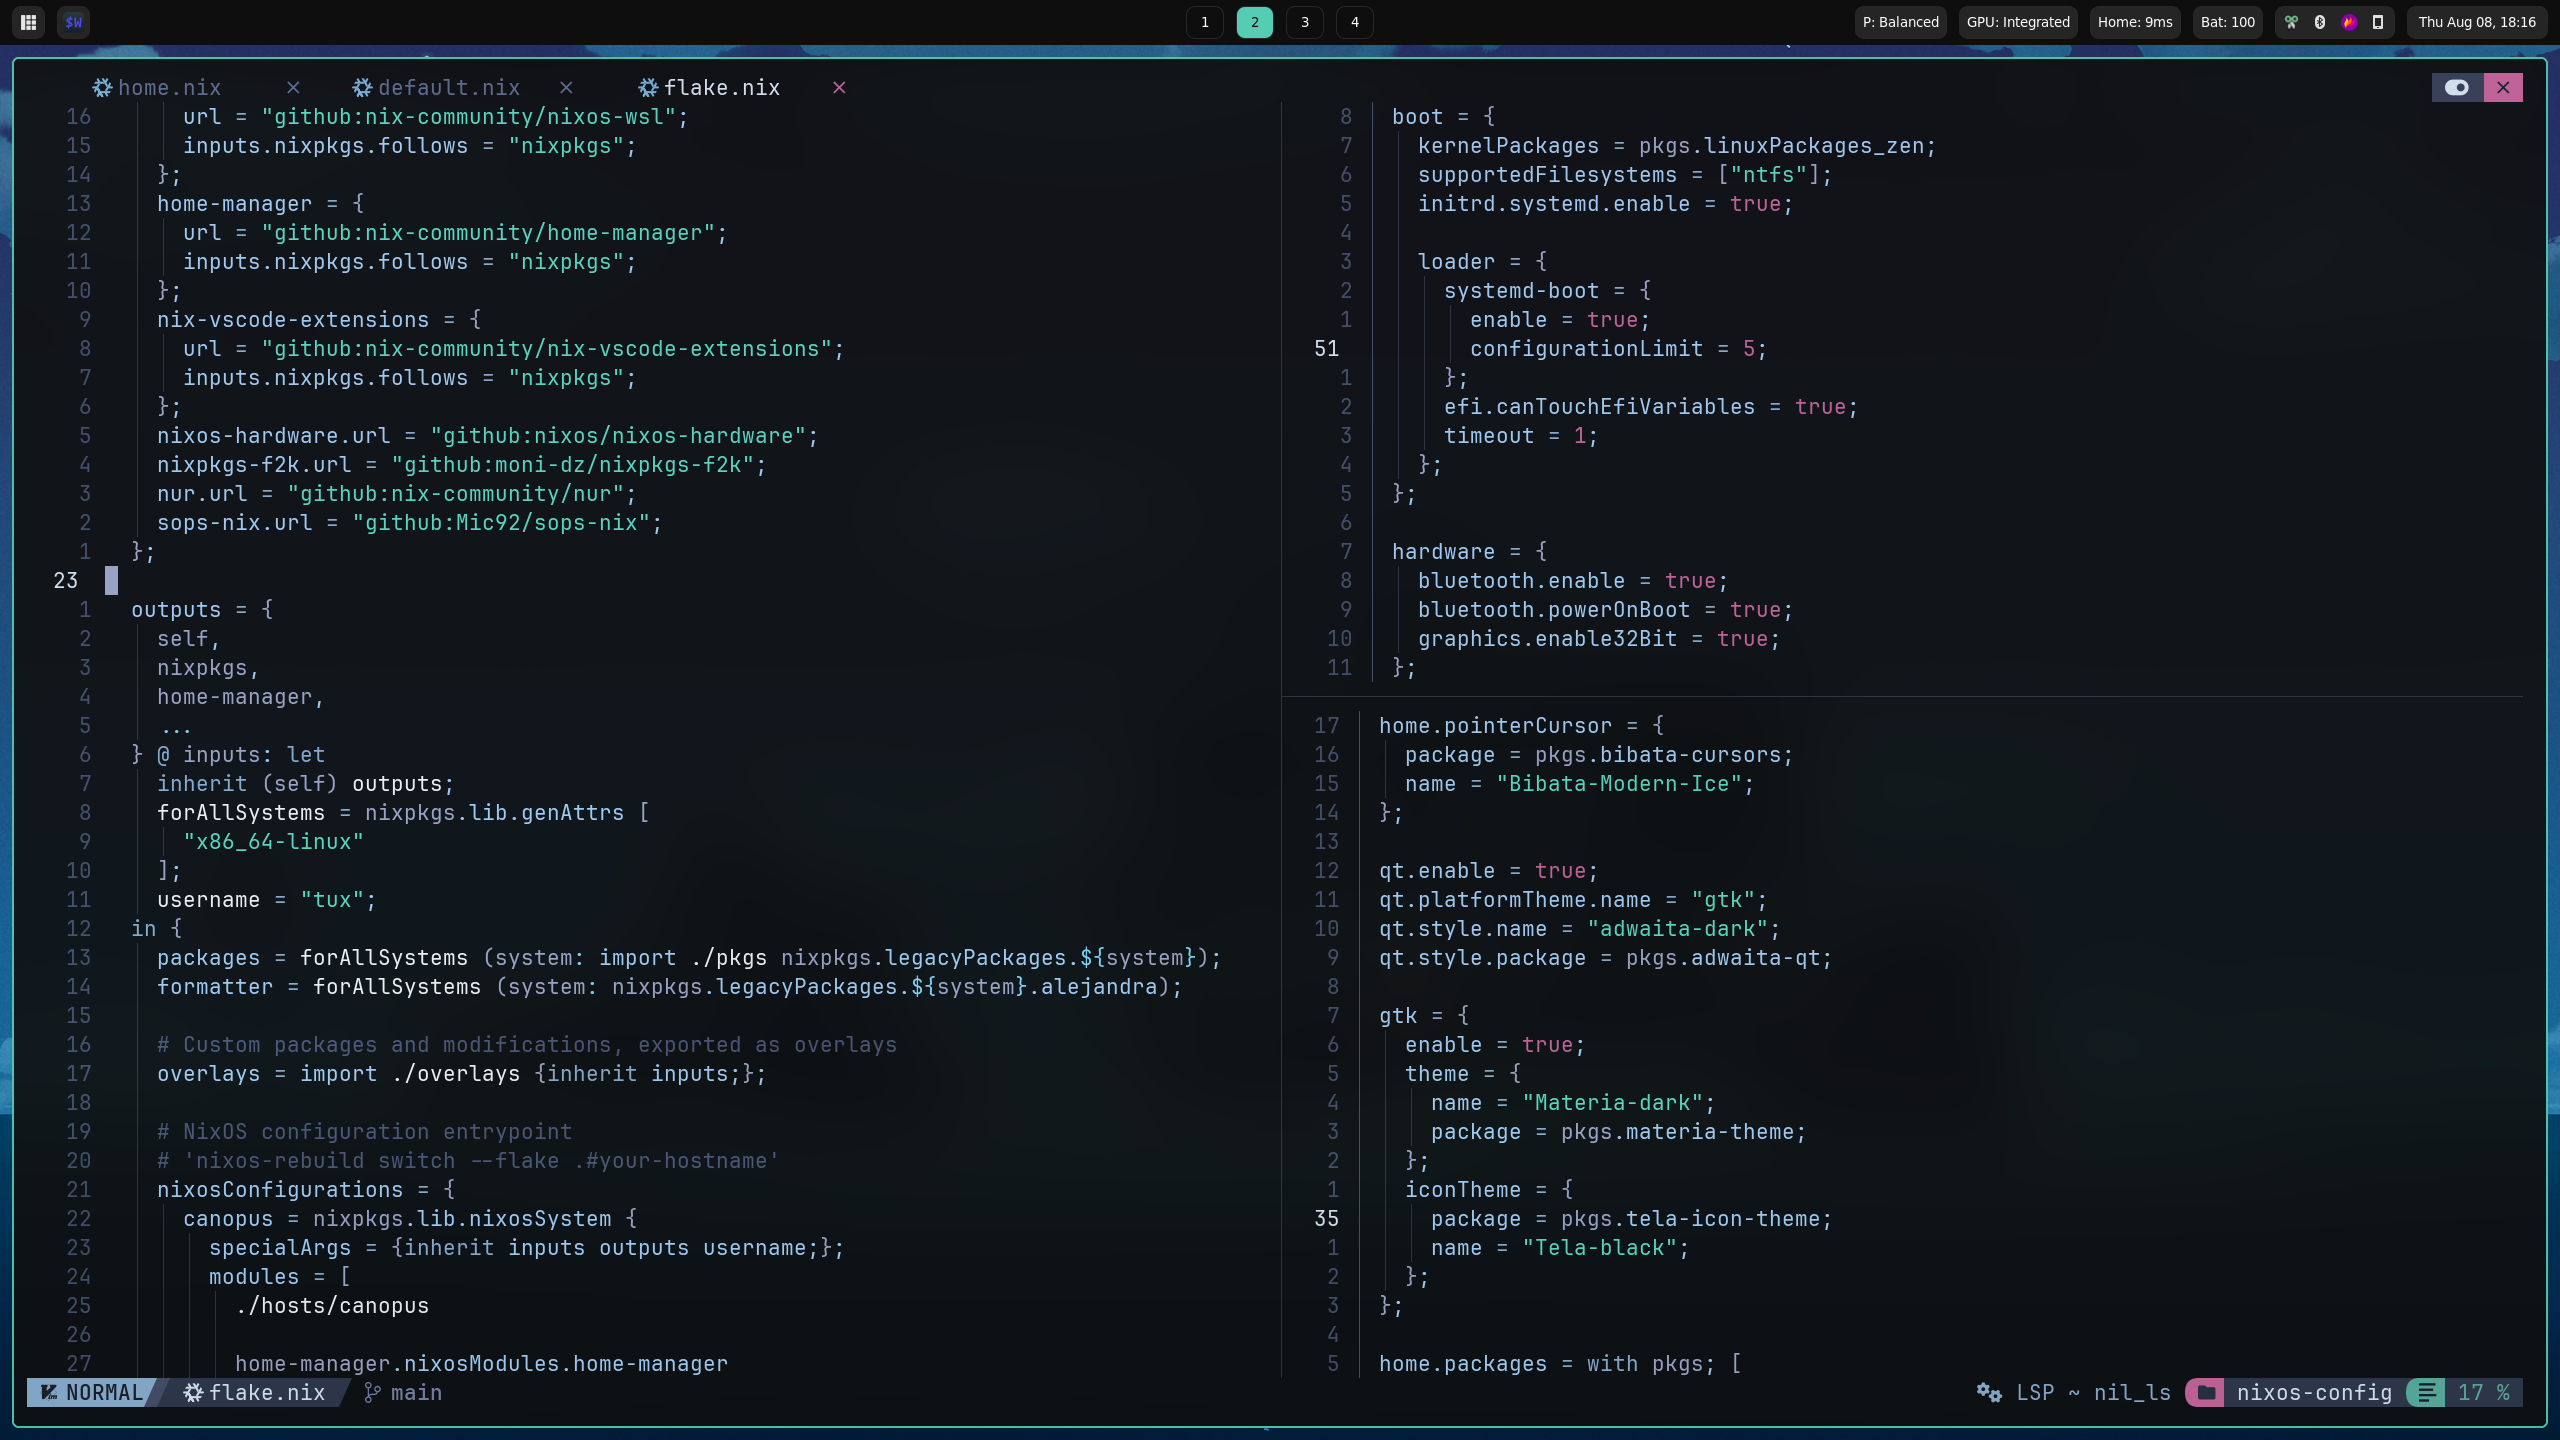This screenshot has height=1440, width=2560.
Task: Switch to workspace 1
Action: click(1204, 22)
